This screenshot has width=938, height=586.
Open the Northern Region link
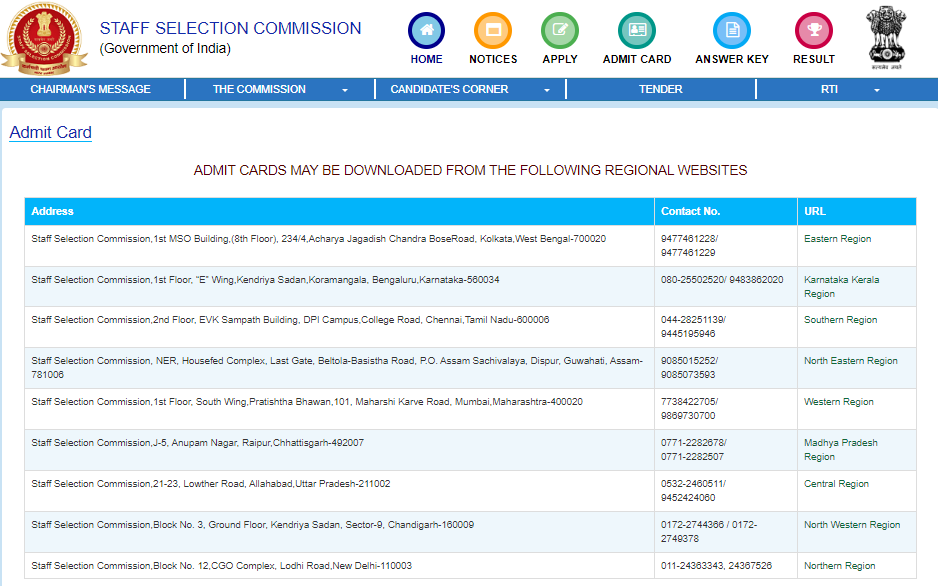(x=839, y=566)
